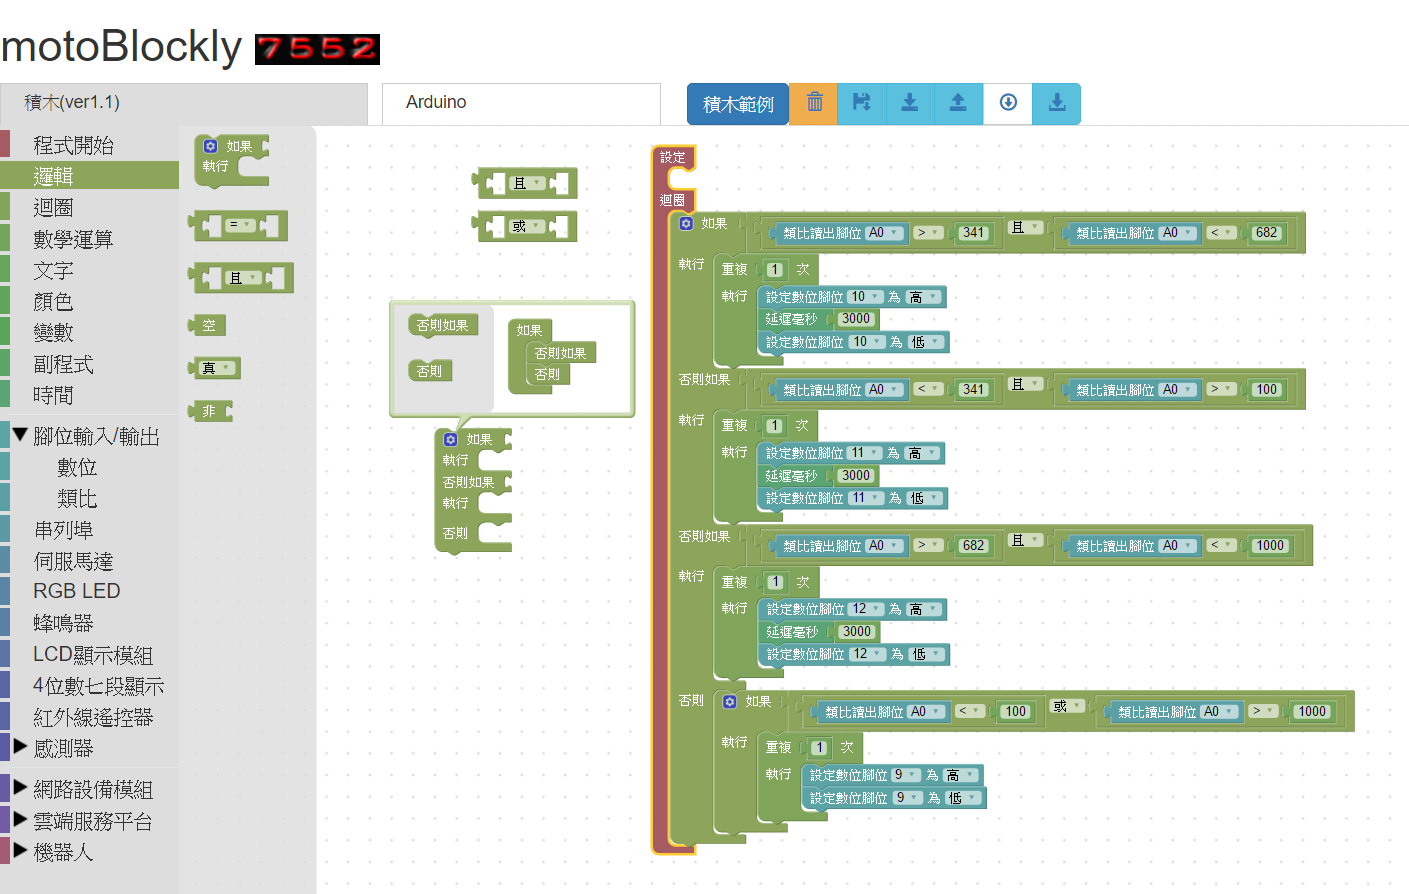Open the A0 pin dropdown beside < 100 in the nested 如果
The height and width of the screenshot is (894, 1409).
click(926, 712)
